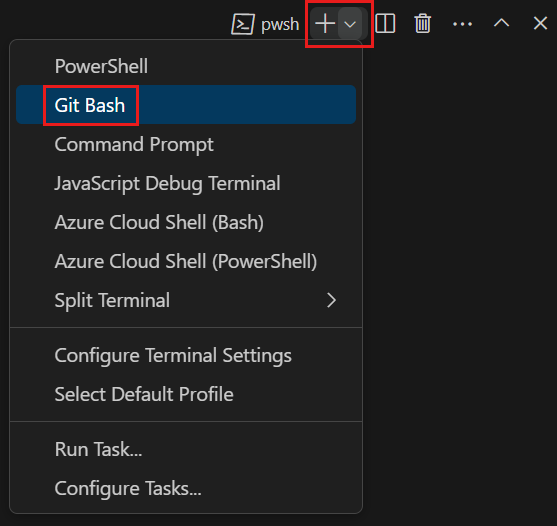Click the pwsh terminal shell icon
This screenshot has height=526, width=557.
[243, 24]
